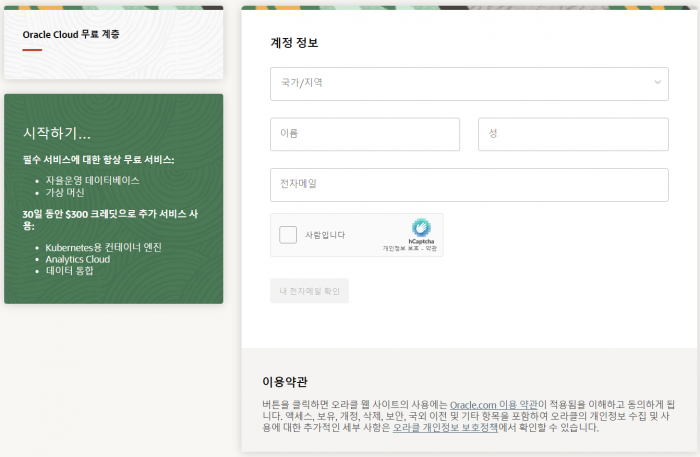Click 가상 머신 list item
The image size is (700, 457).
coord(65,192)
